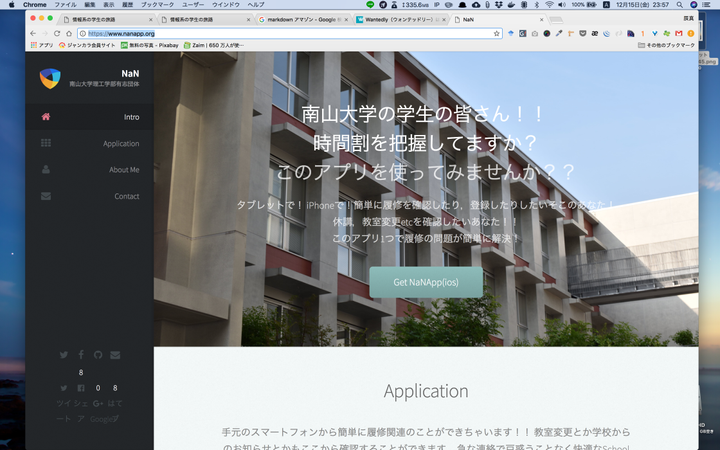Click the Application heading text
This screenshot has width=720, height=450.
[x=426, y=391]
